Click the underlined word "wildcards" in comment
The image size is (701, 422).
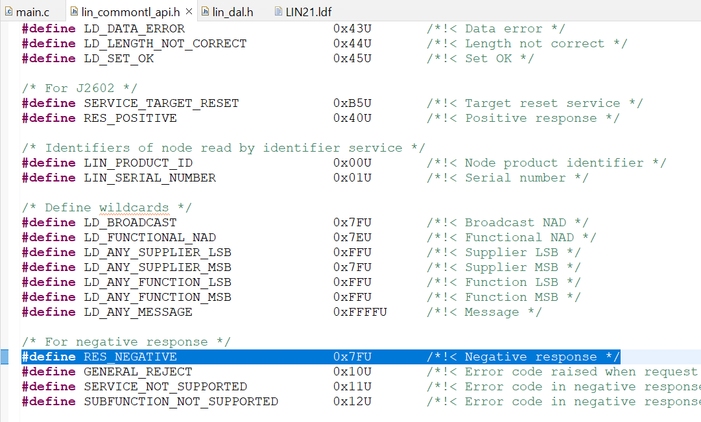[136, 207]
